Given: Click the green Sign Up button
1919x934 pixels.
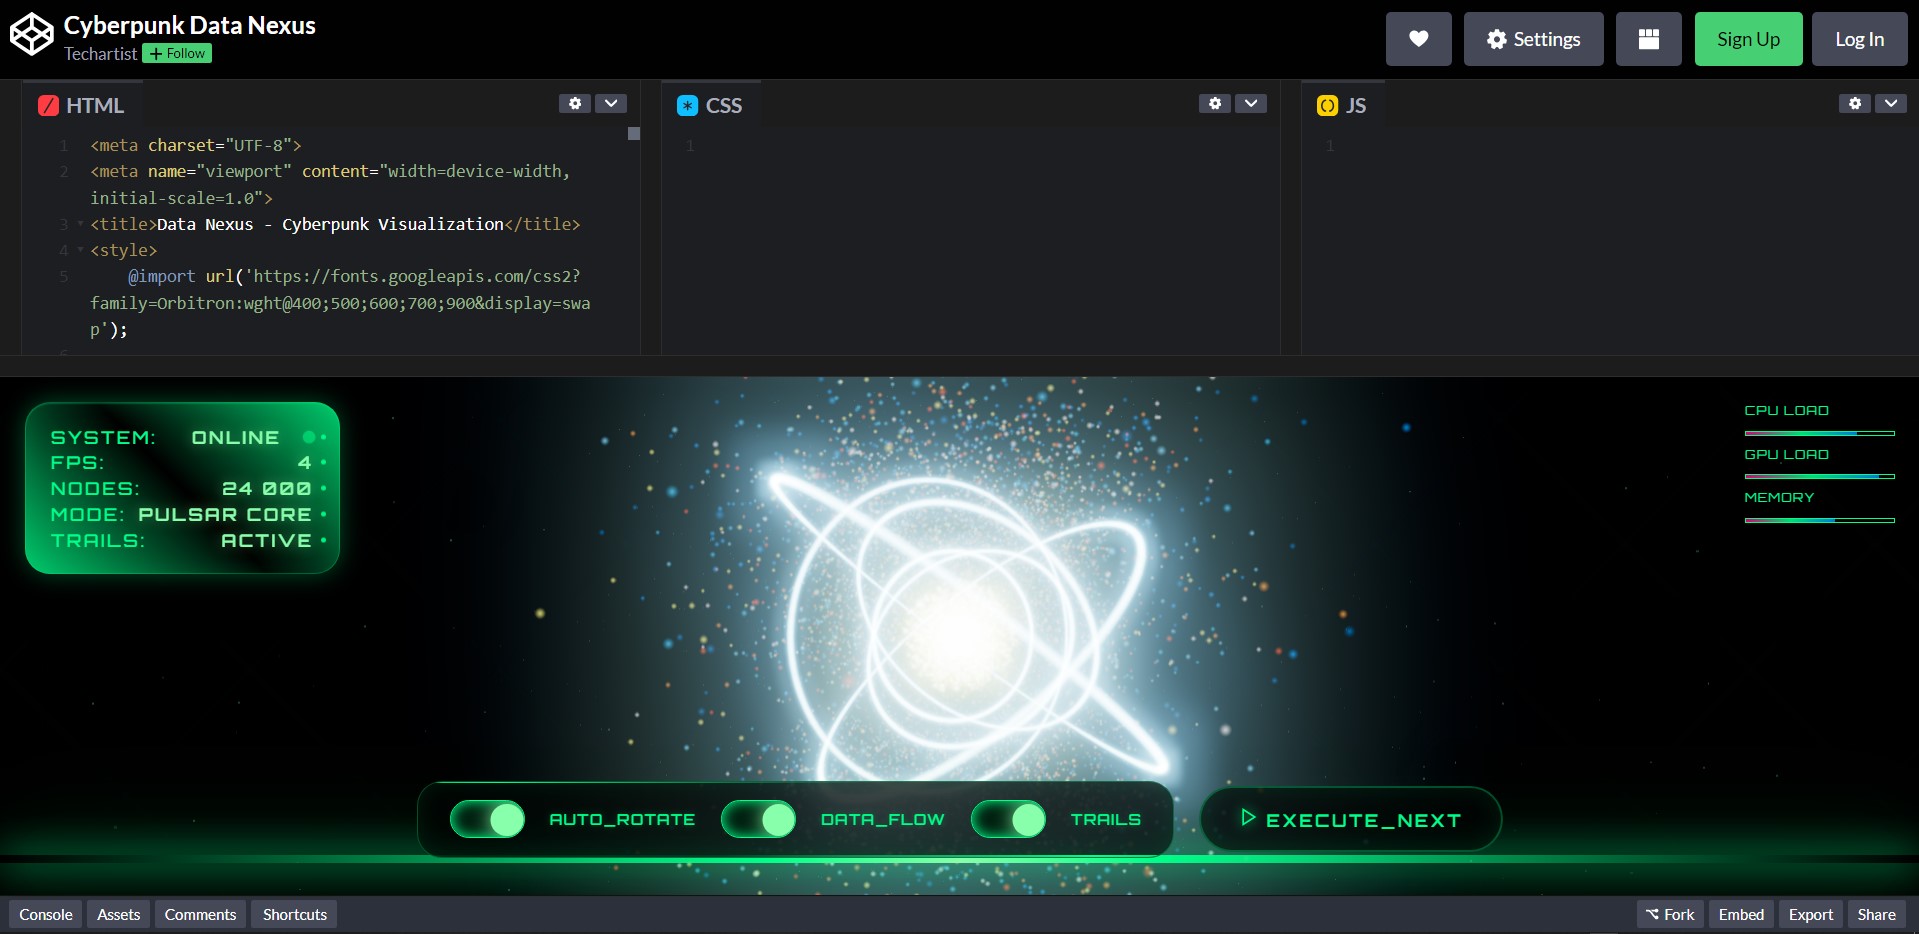Looking at the screenshot, I should click(1748, 39).
